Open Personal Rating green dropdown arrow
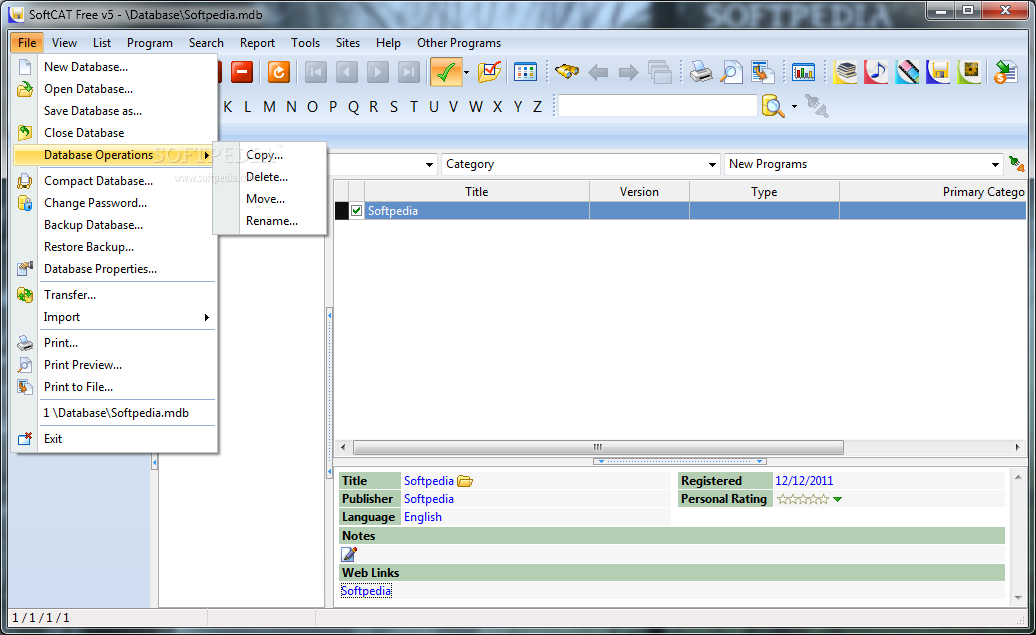 coord(838,500)
